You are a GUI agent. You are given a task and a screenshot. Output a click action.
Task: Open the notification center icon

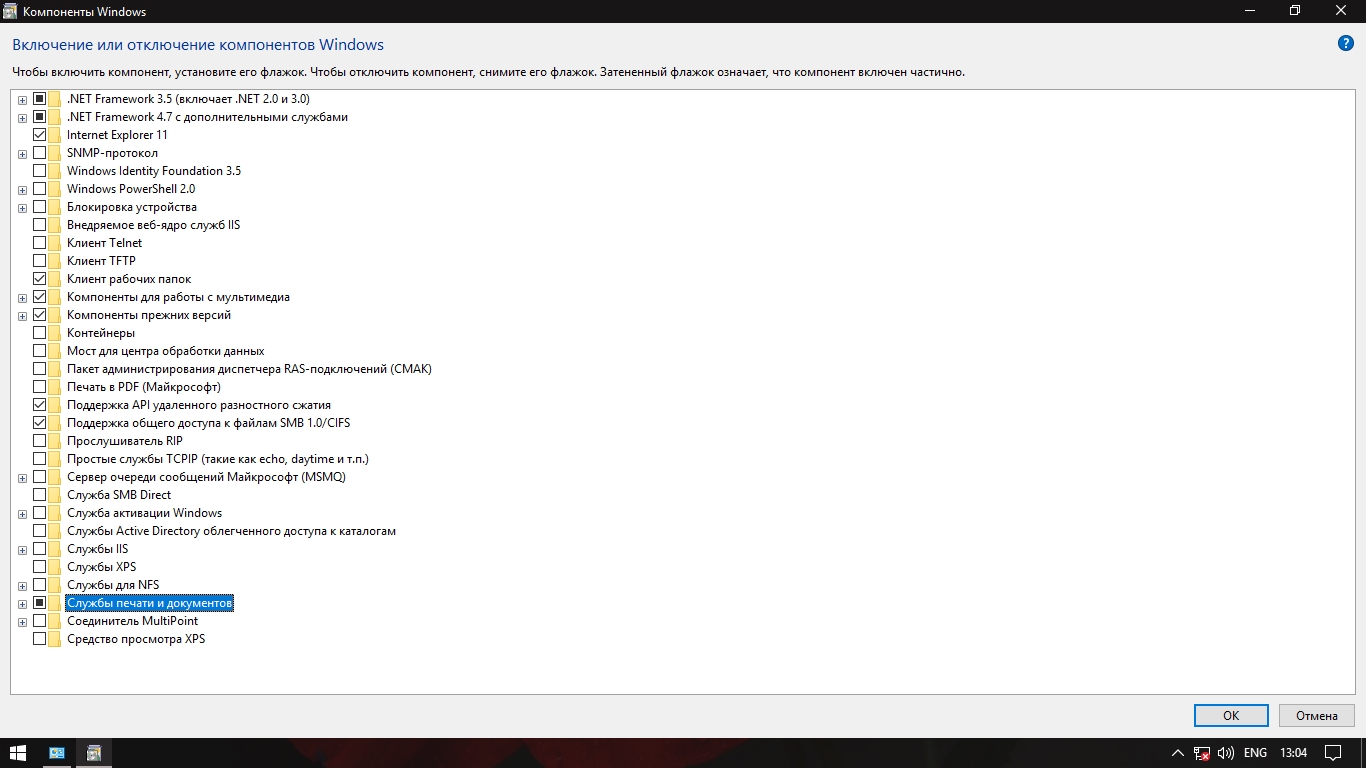[1332, 752]
